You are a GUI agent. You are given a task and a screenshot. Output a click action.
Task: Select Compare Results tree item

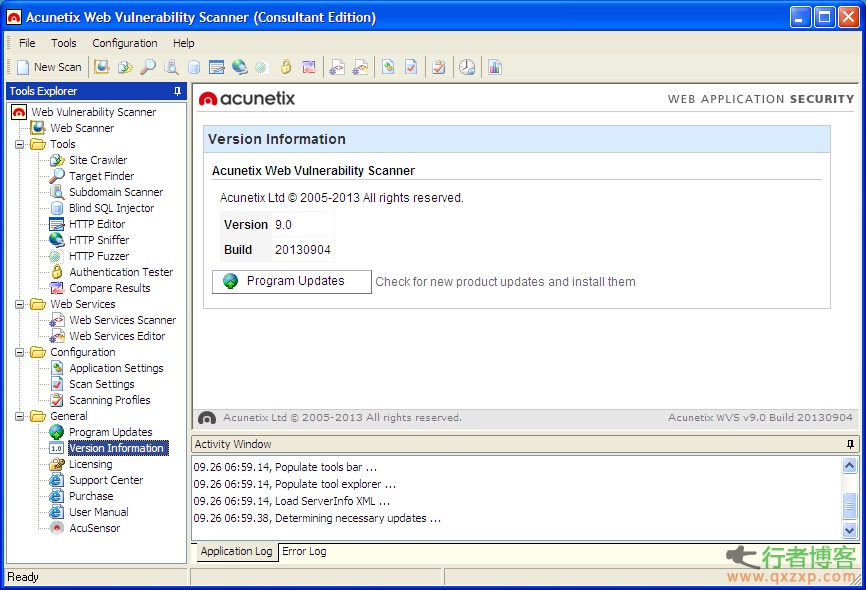pyautogui.click(x=110, y=288)
